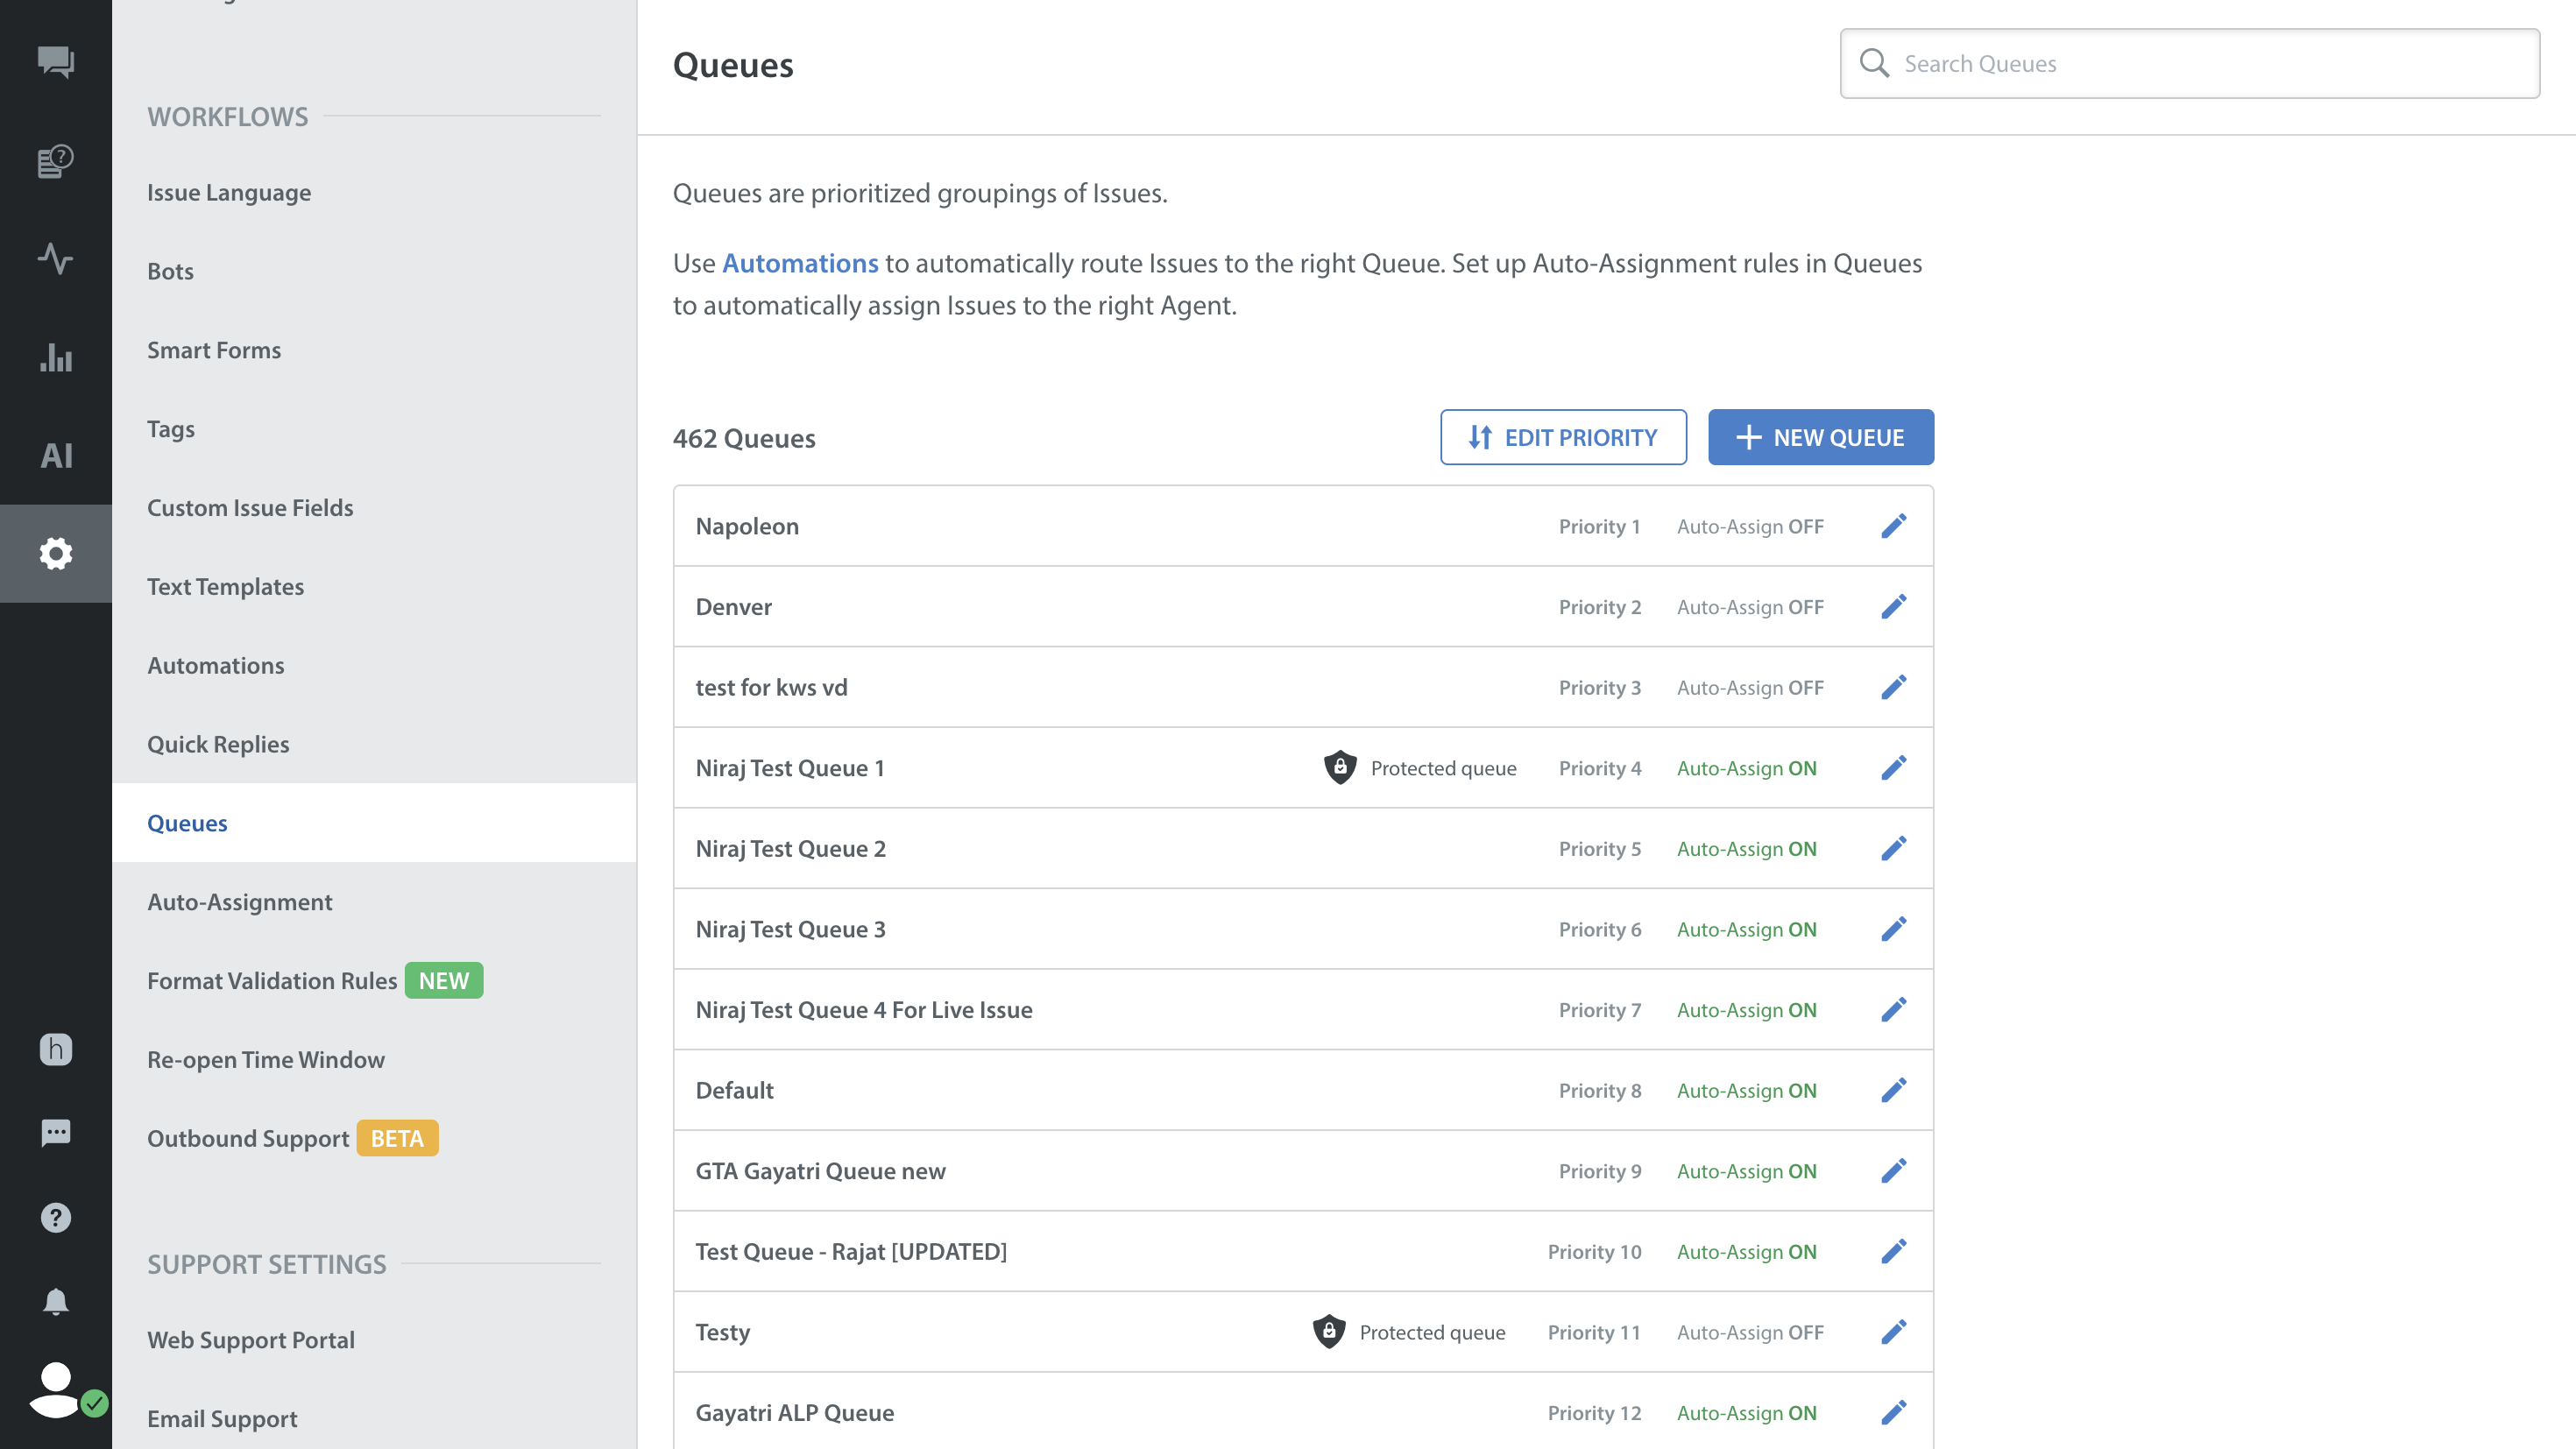Screen dimensions: 2576x1449
Task: Open Auto-Assignment in the workflows menu
Action: click(239, 902)
